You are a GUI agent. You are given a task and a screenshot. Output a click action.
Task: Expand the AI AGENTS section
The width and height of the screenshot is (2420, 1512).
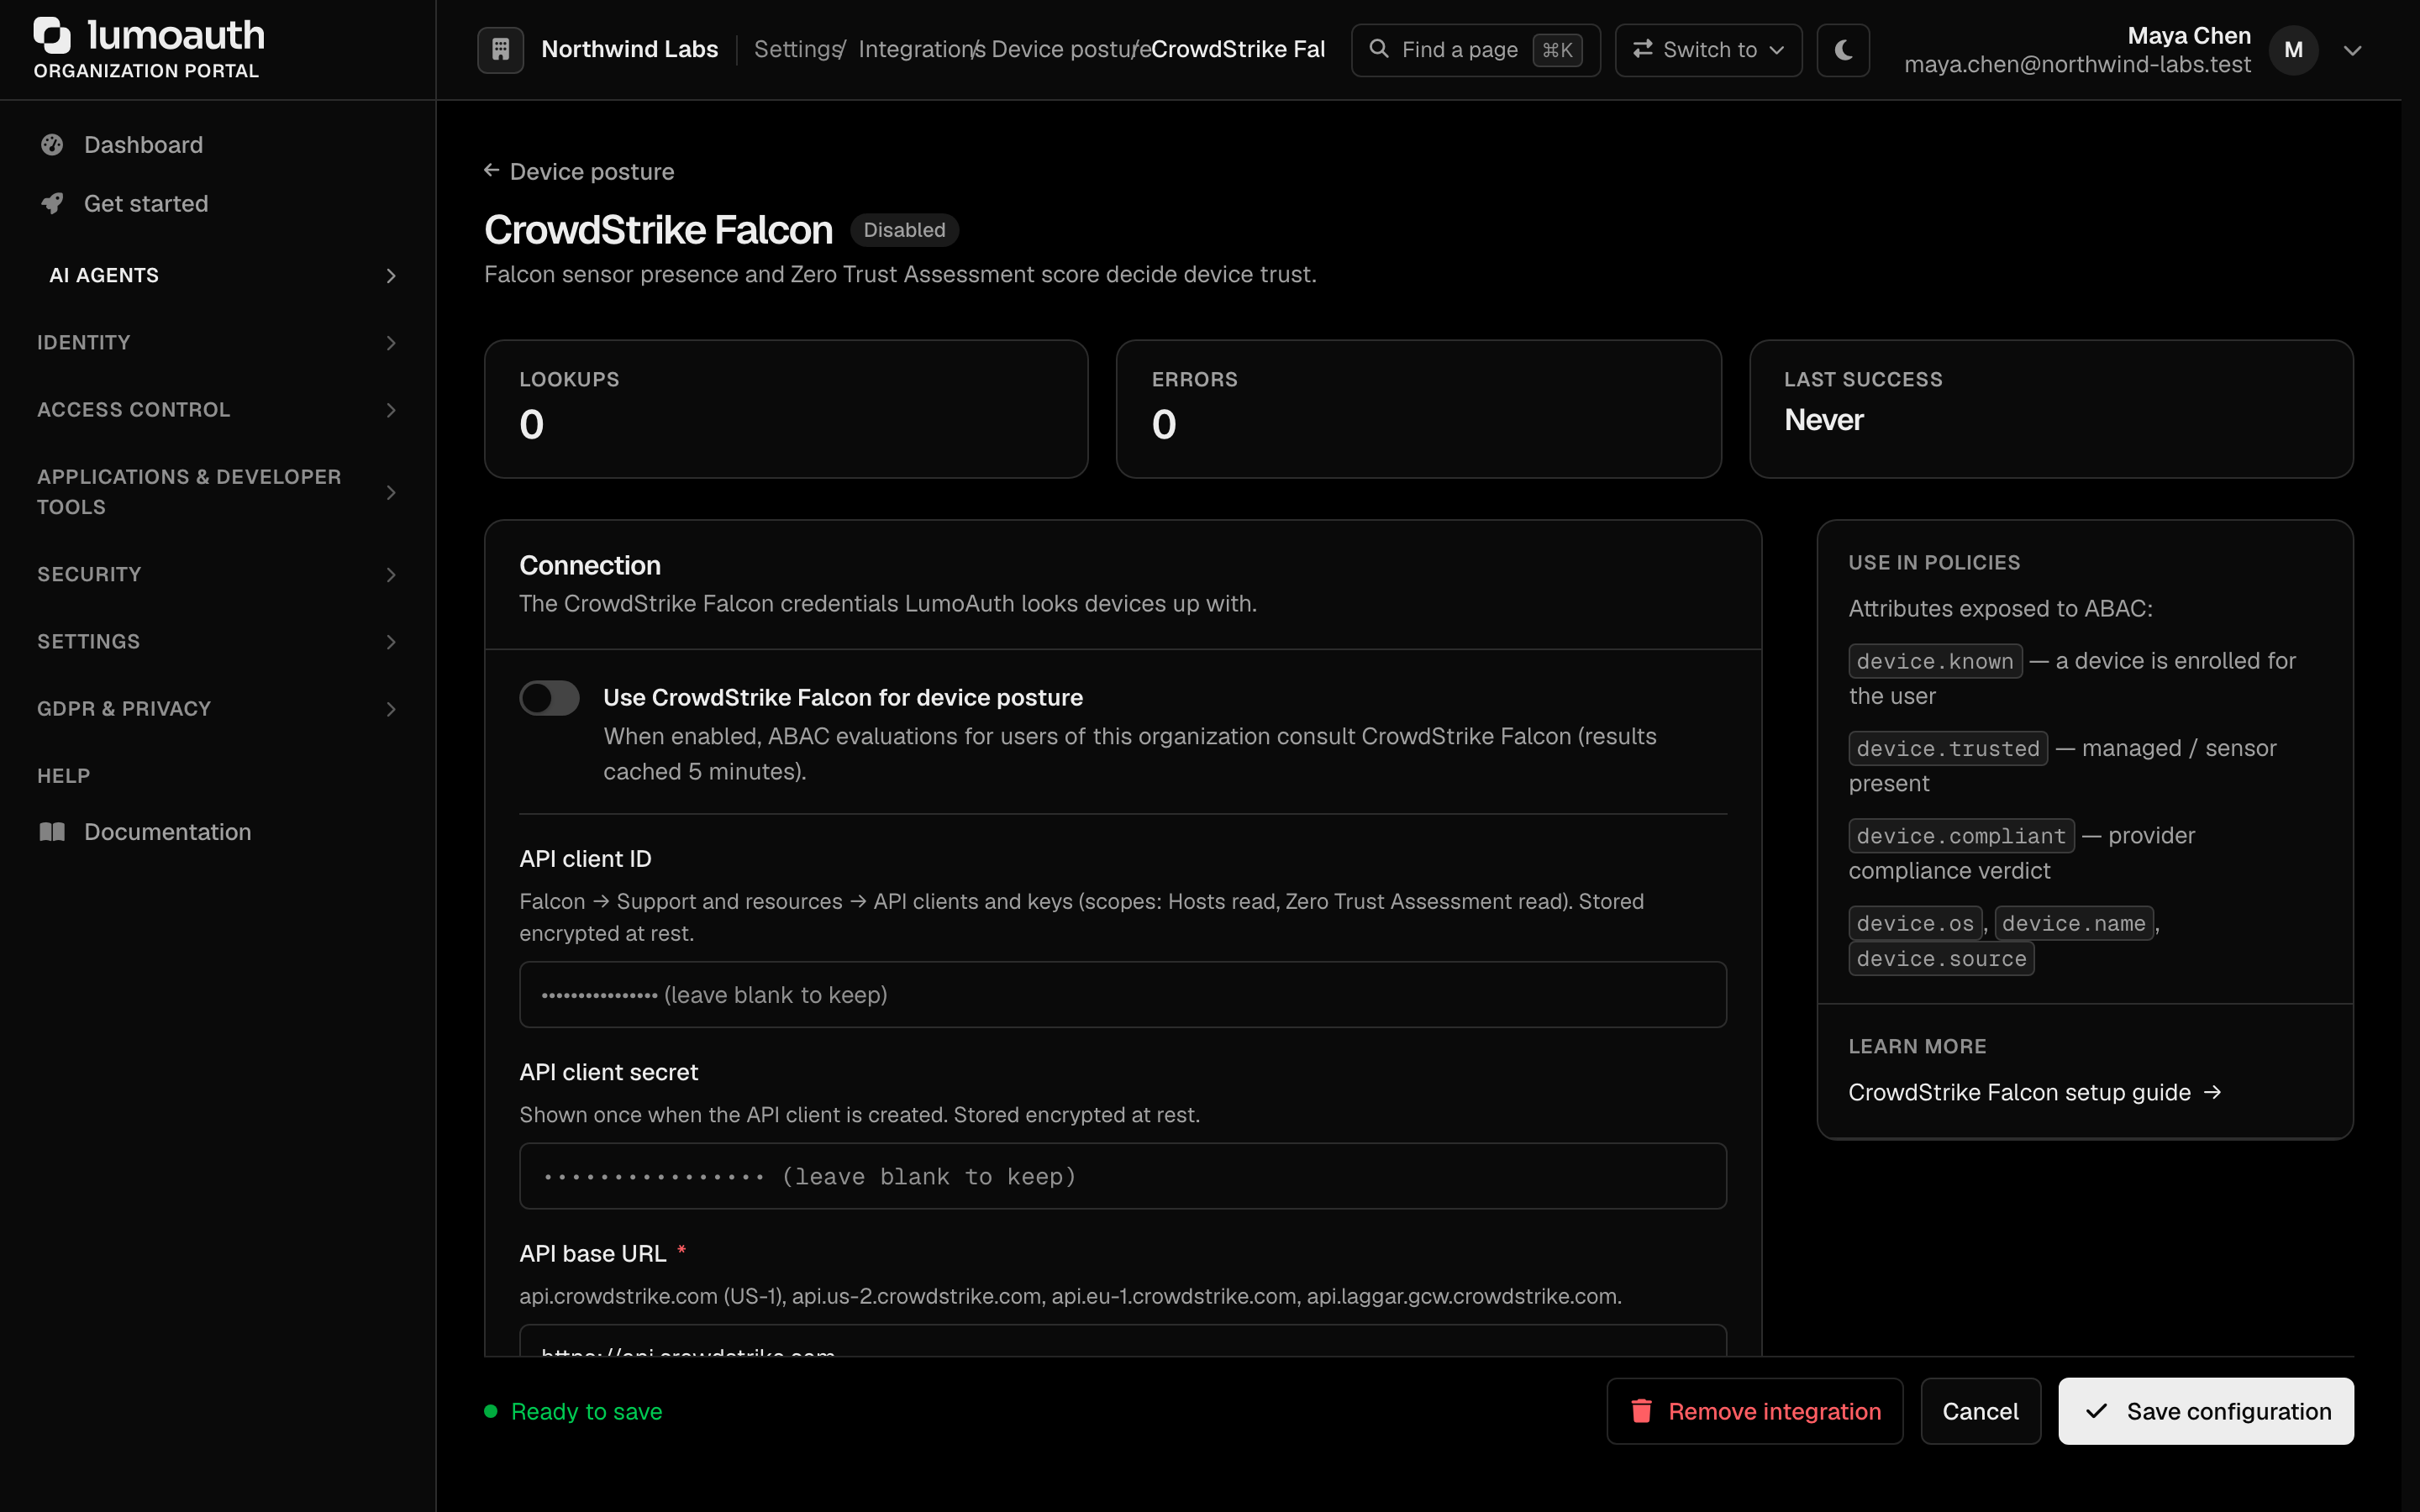[x=218, y=275]
